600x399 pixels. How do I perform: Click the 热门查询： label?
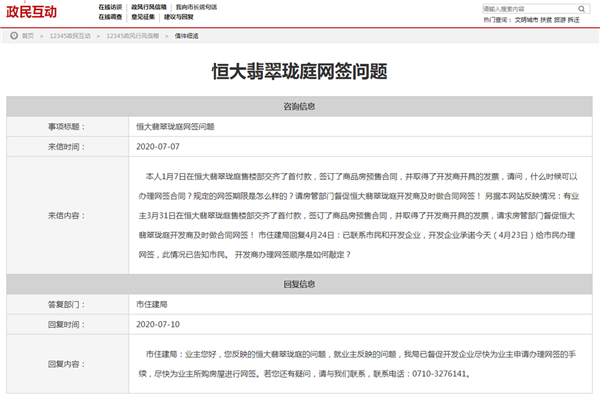click(497, 20)
